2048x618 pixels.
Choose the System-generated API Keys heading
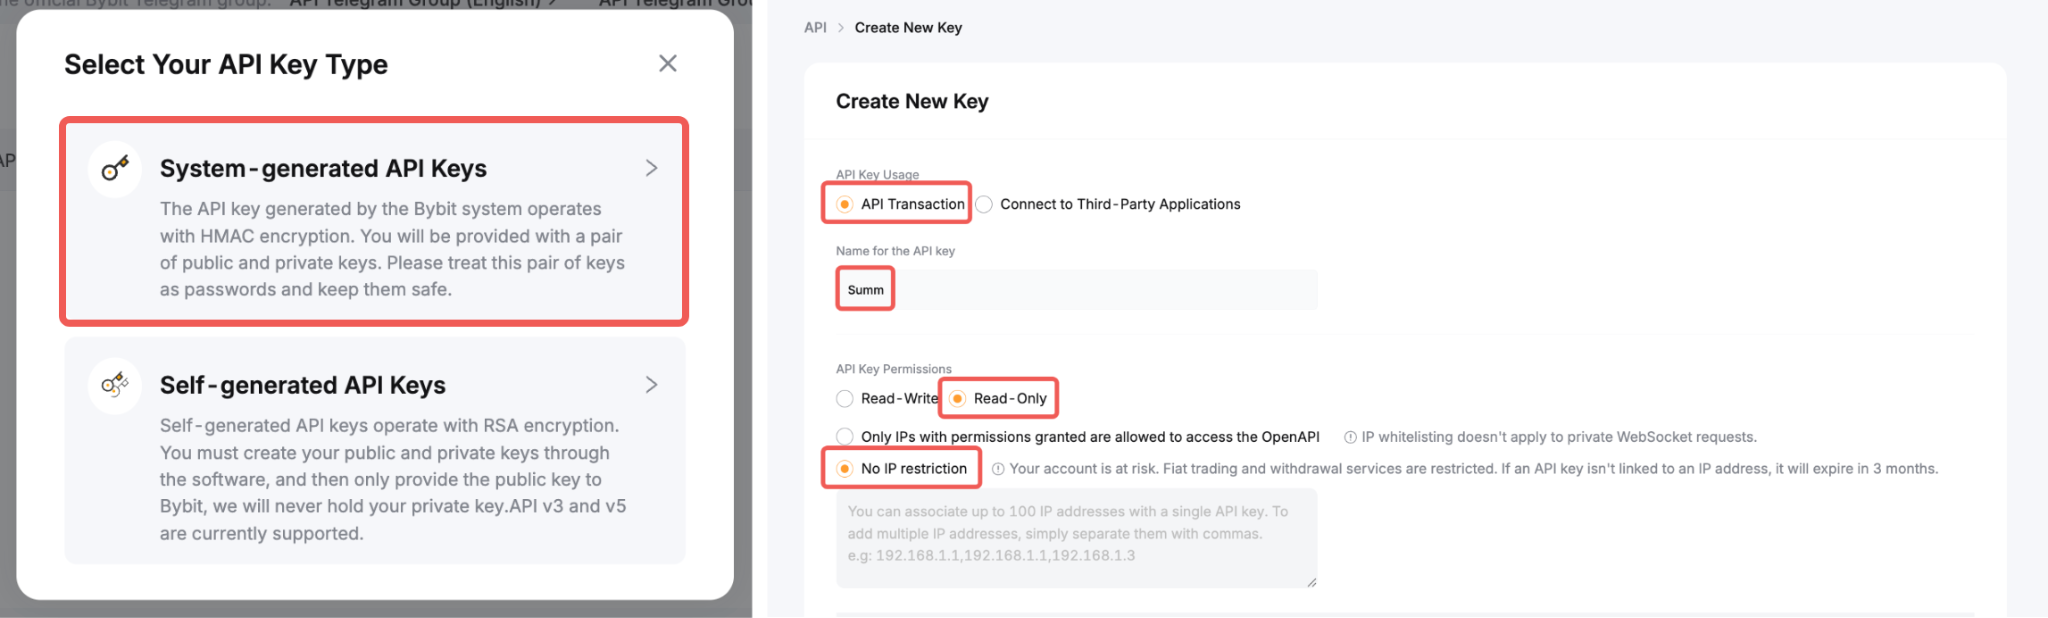(323, 169)
